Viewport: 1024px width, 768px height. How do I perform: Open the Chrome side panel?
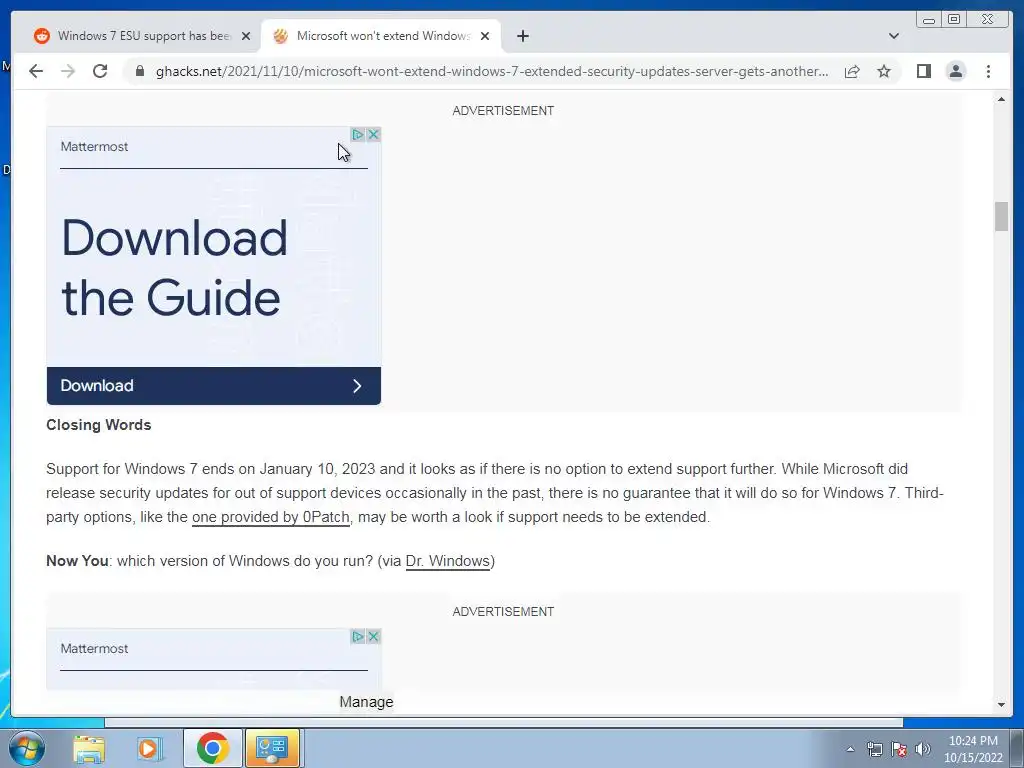coord(923,71)
